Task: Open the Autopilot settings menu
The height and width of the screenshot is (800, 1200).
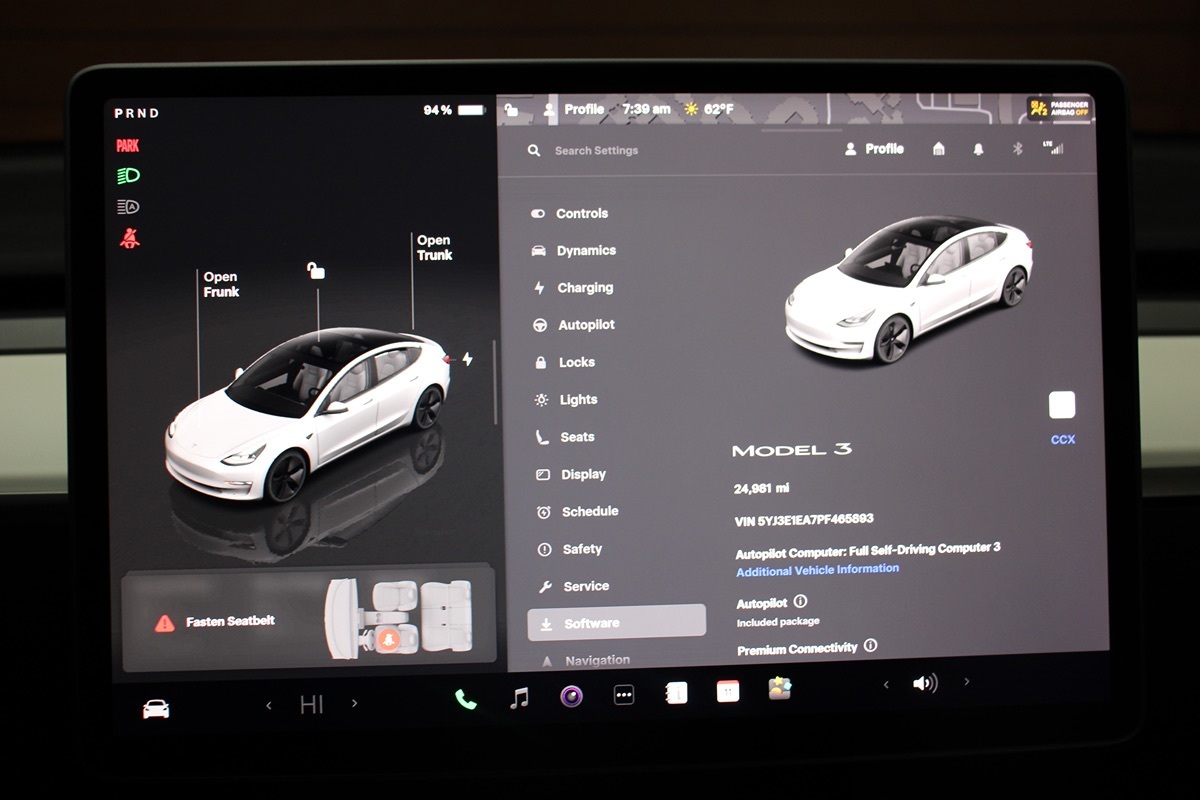Action: click(585, 325)
